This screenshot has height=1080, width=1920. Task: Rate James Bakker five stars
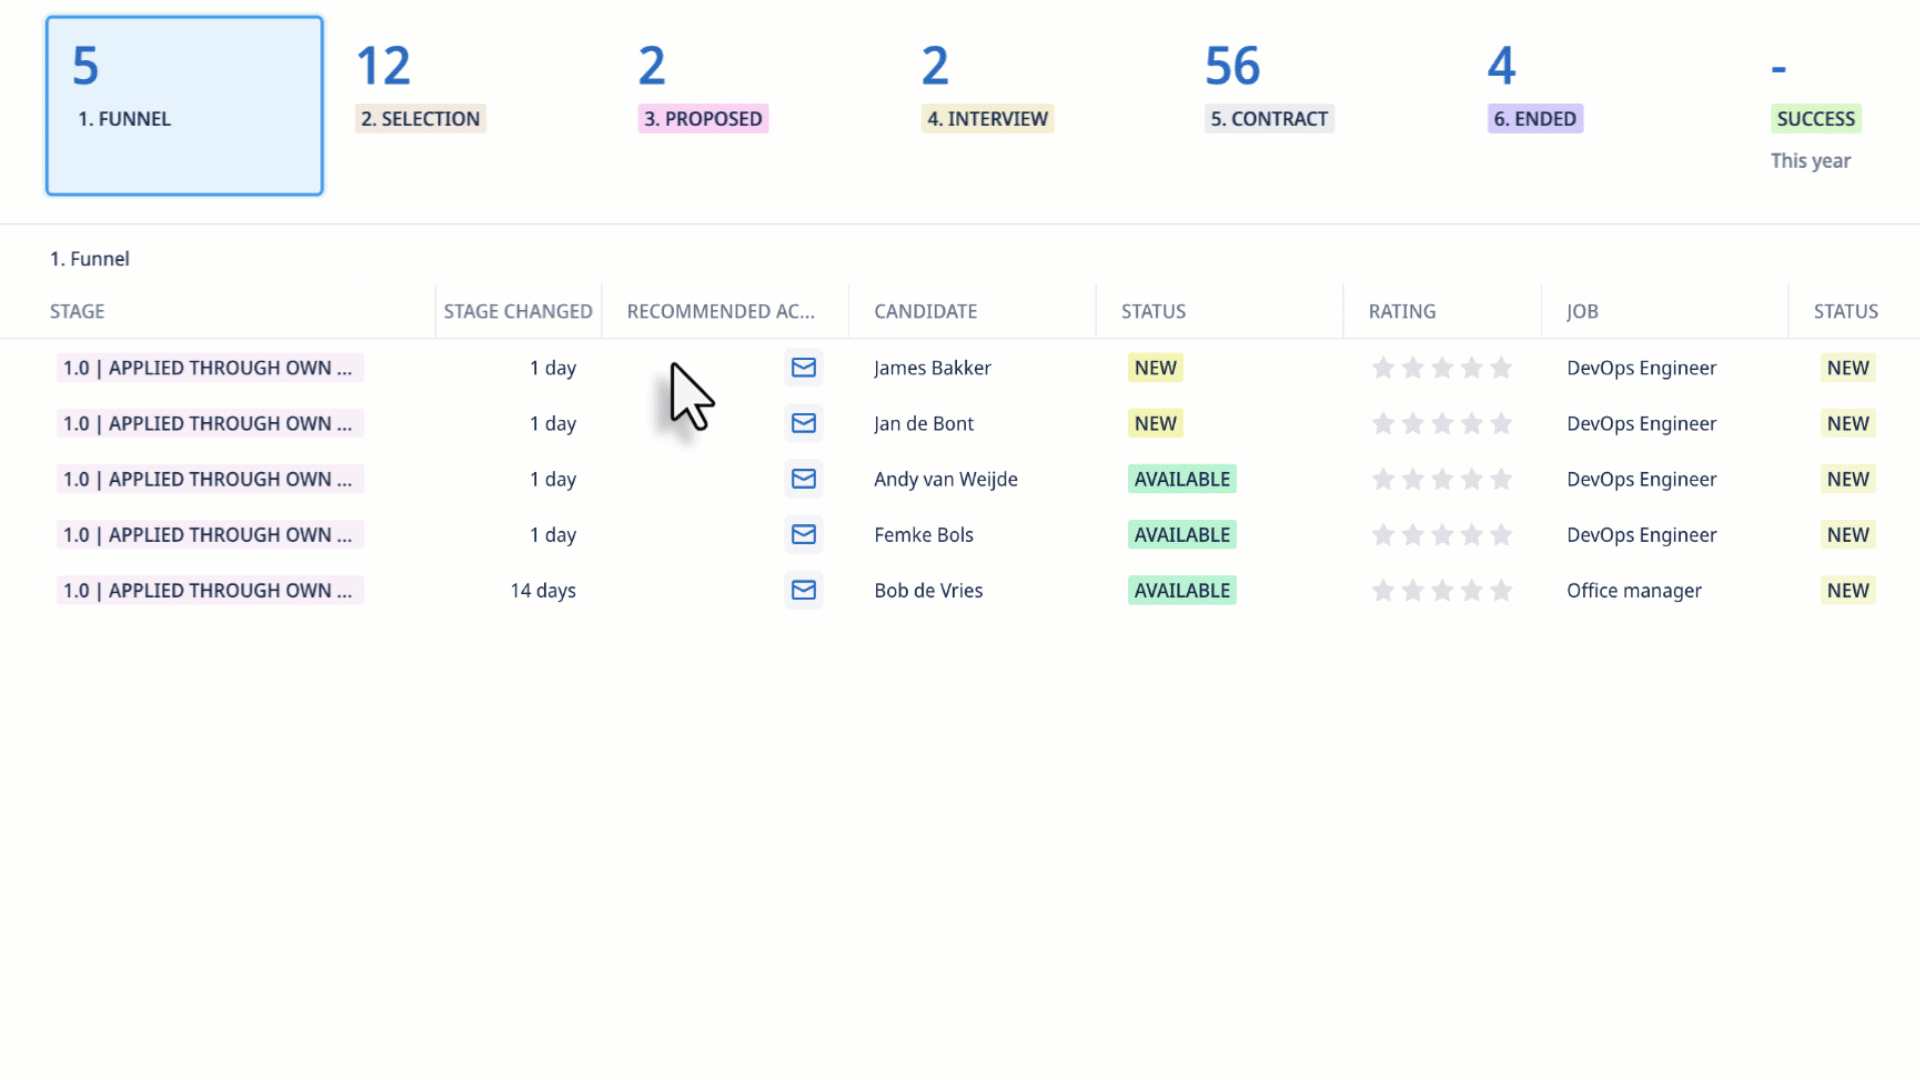tap(1501, 368)
